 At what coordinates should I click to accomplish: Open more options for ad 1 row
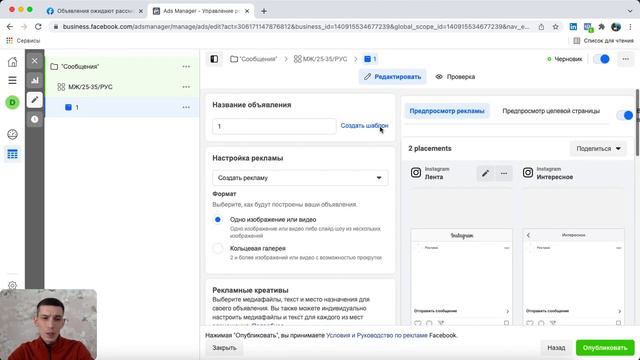point(186,107)
